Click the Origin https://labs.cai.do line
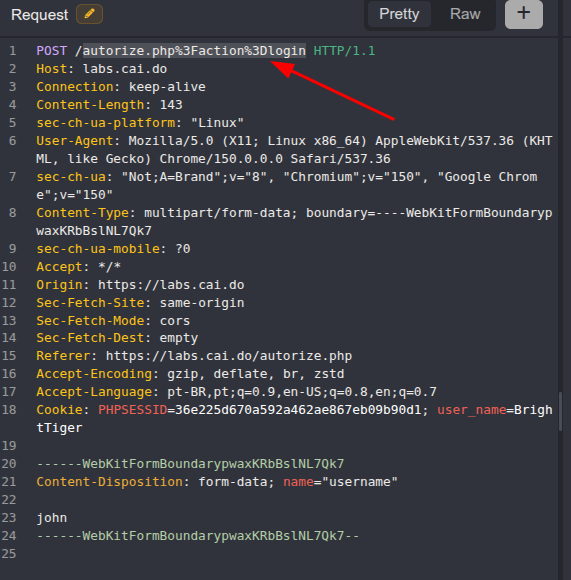Screen dimensions: 571x580 click(x=140, y=285)
